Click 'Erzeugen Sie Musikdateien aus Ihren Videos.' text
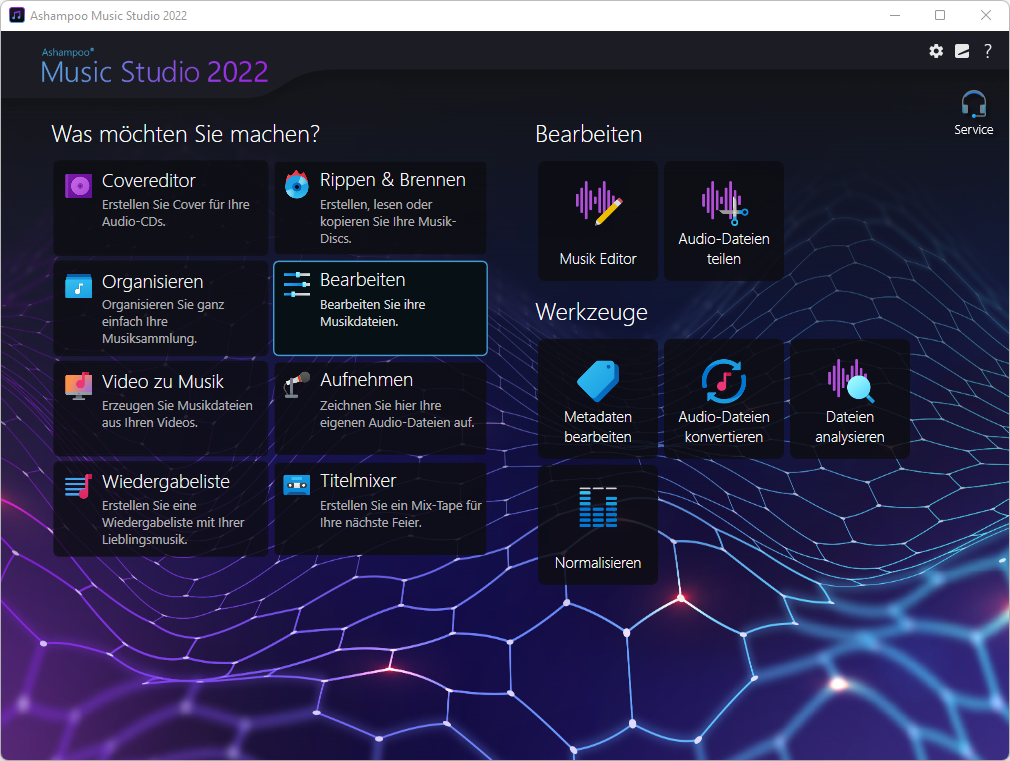Image resolution: width=1010 pixels, height=761 pixels. (x=177, y=414)
